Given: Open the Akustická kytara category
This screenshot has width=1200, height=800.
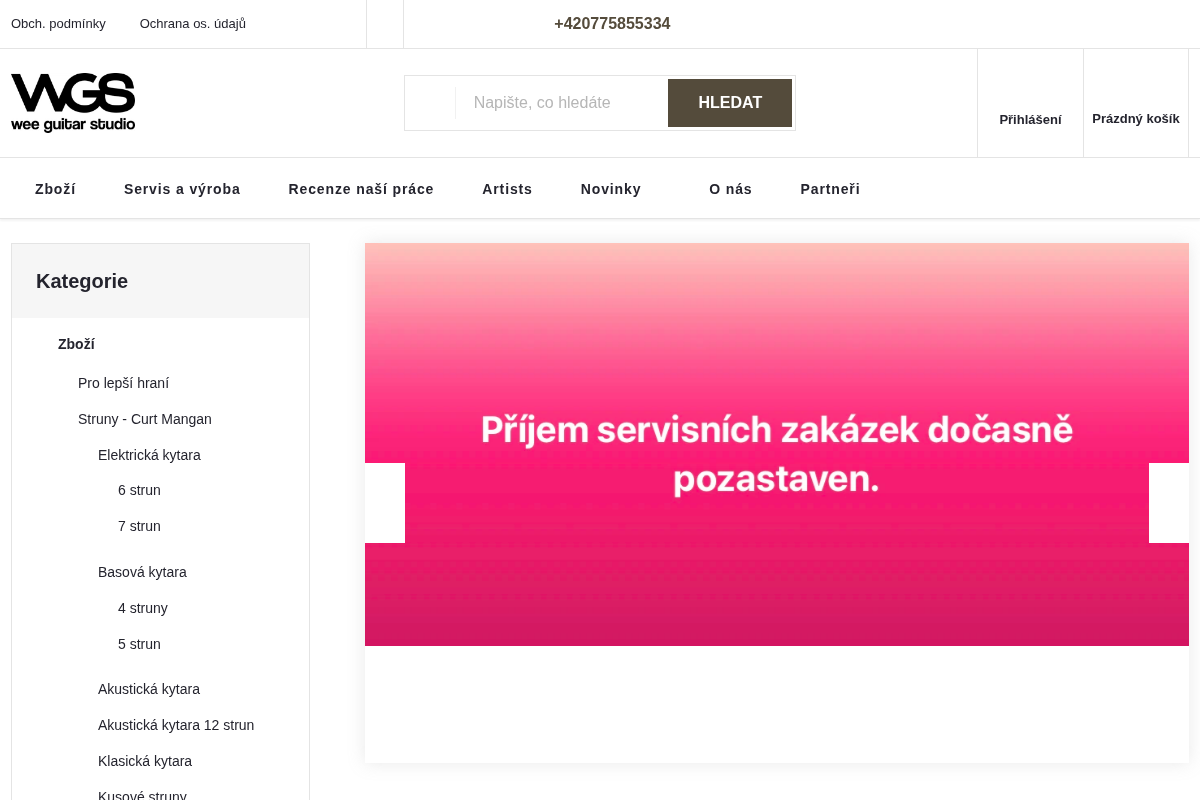Looking at the screenshot, I should 149,689.
